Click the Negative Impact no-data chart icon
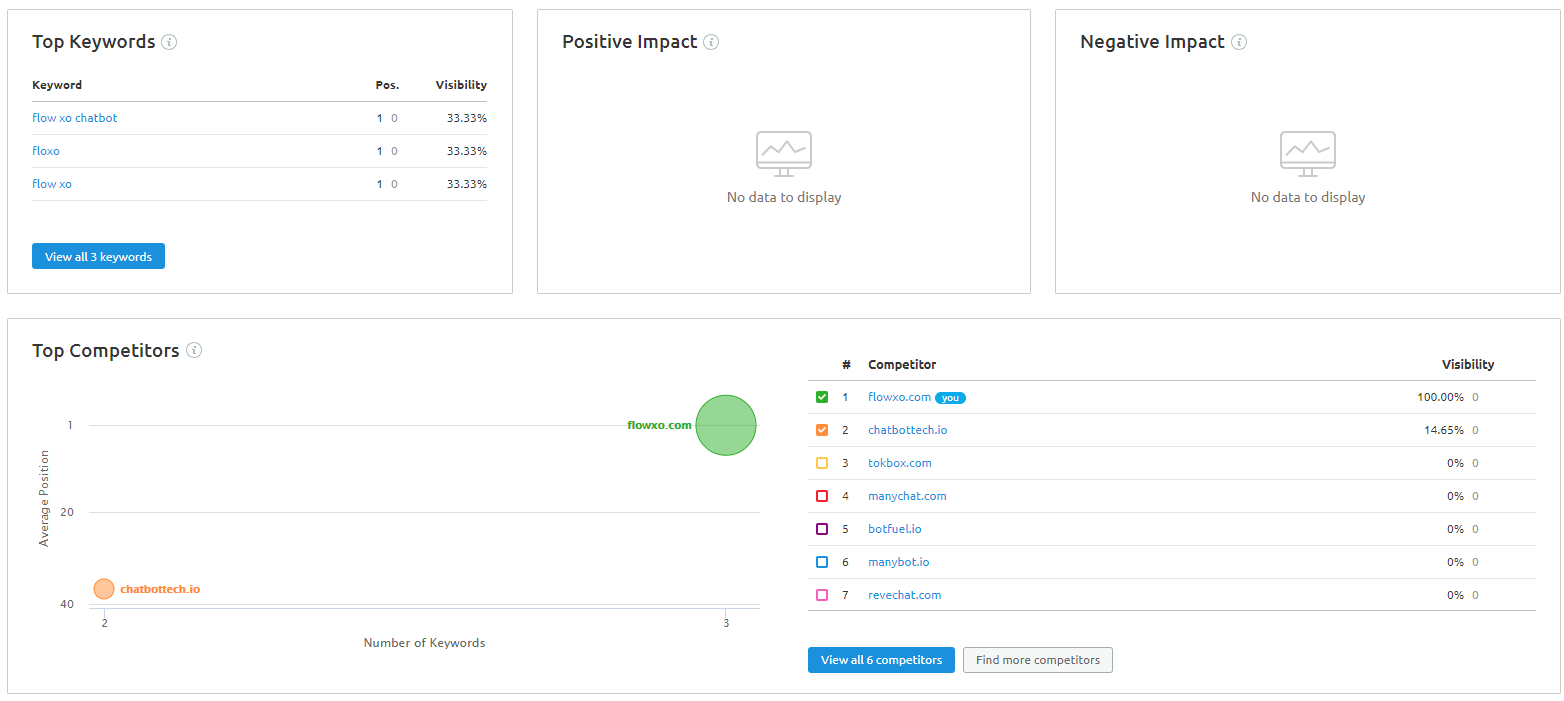 (x=1308, y=154)
